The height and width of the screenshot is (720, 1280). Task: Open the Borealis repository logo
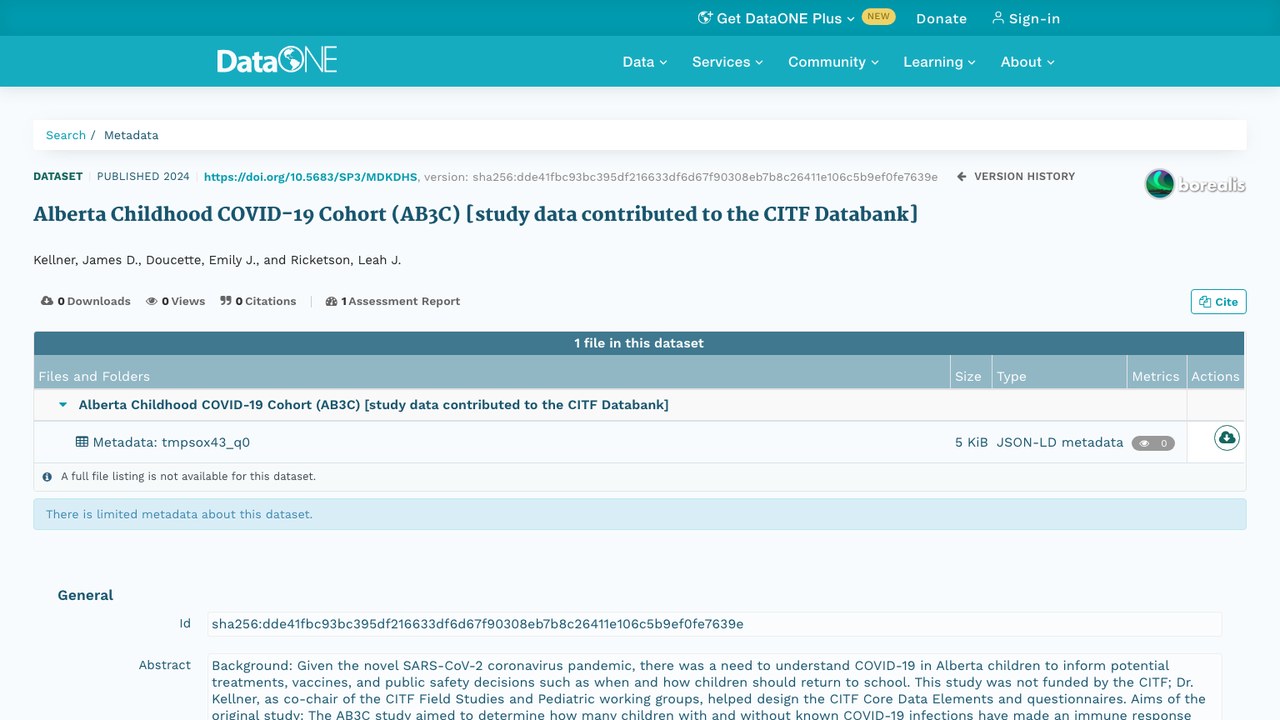tap(1195, 184)
